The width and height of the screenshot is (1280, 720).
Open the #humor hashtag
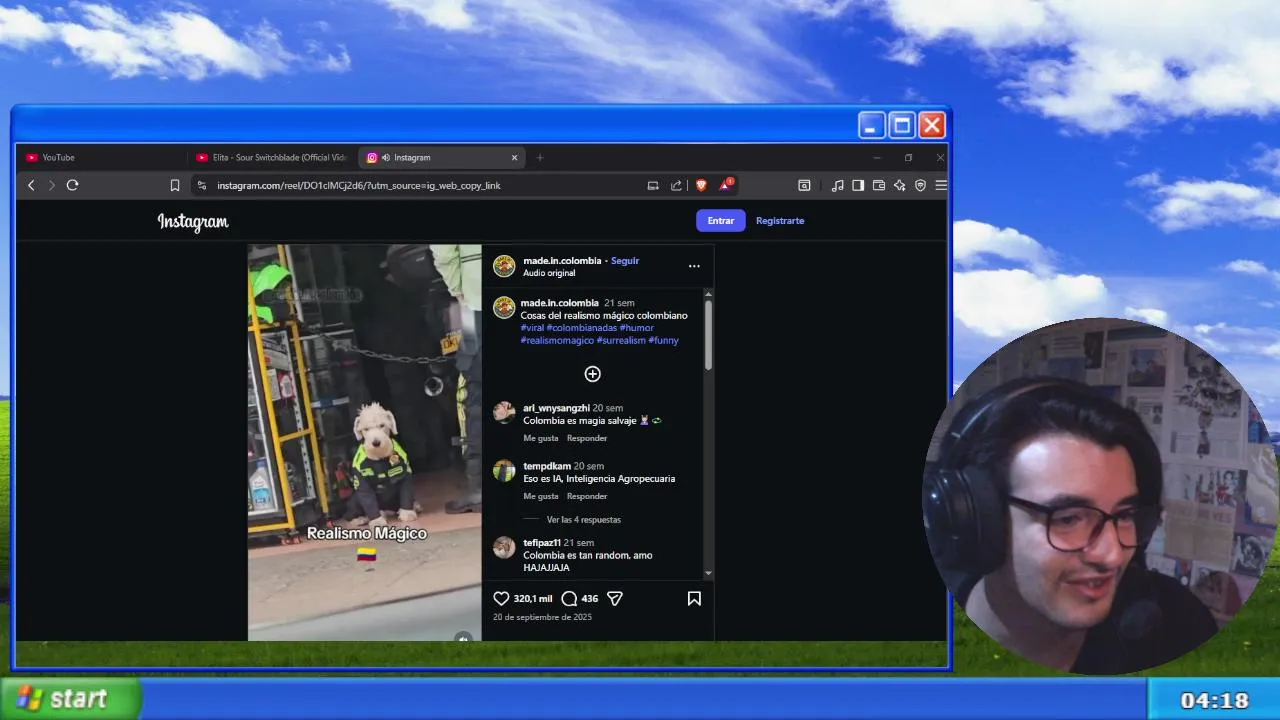(x=637, y=328)
